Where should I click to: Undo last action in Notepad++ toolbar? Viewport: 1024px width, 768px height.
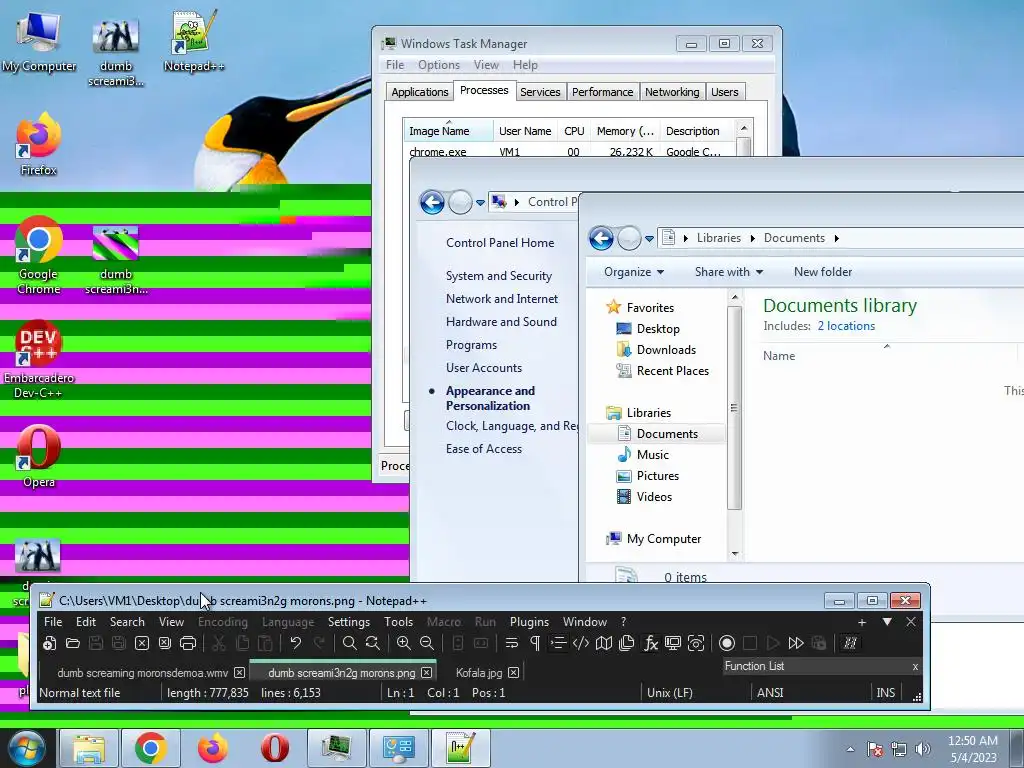coord(295,643)
